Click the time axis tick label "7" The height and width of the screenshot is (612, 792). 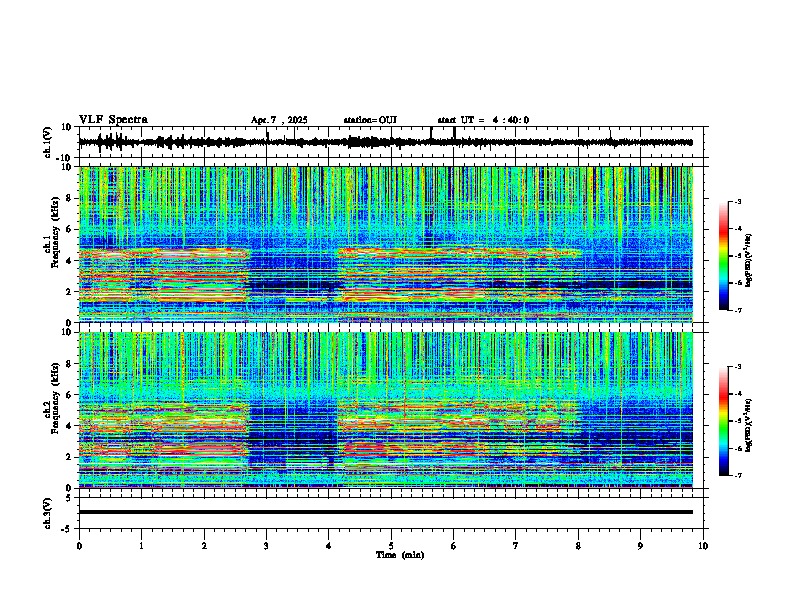coord(516,546)
